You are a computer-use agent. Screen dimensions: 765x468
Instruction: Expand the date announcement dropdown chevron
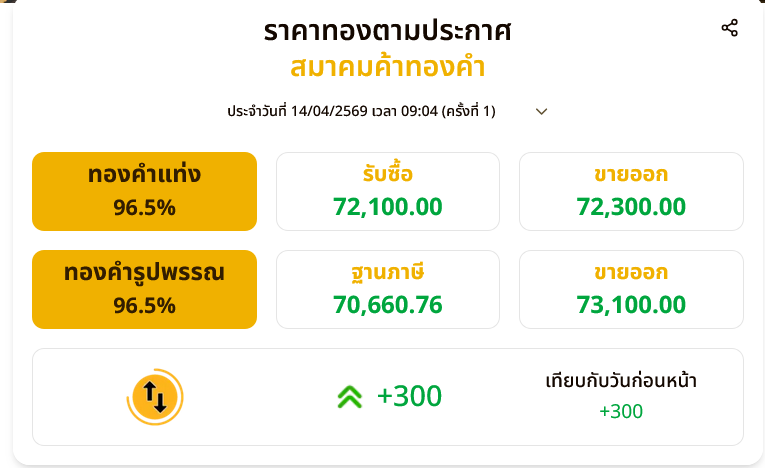point(542,111)
